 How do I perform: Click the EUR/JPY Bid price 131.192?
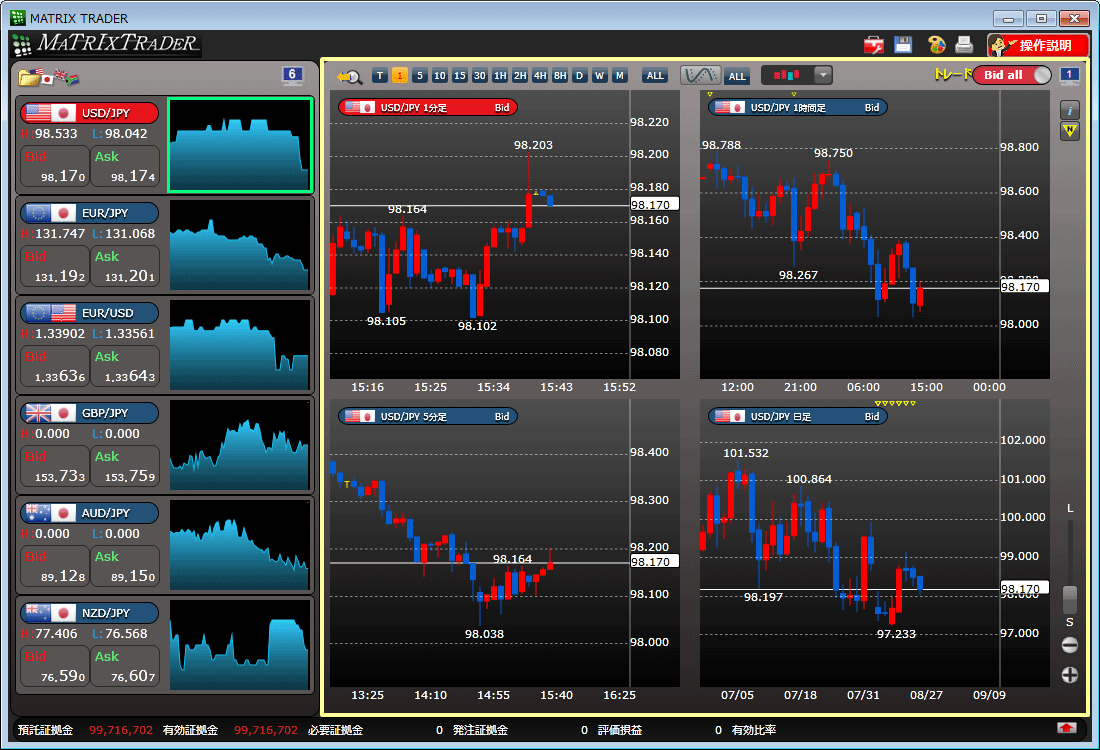(x=55, y=267)
